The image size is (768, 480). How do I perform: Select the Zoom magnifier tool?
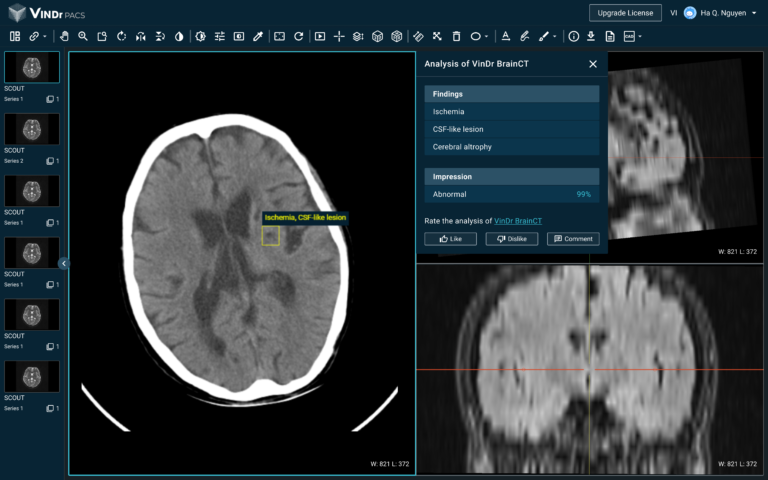[x=83, y=36]
